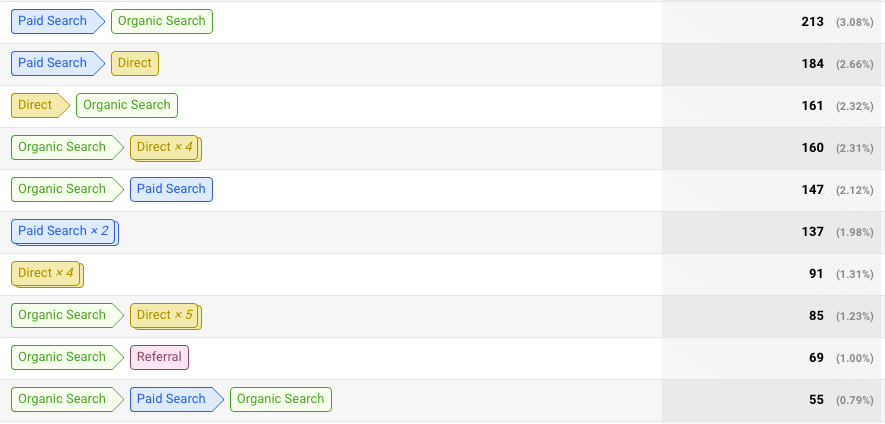Select the standalone Direct × 4 chip in the 91 row
Image resolution: width=885 pixels, height=424 pixels.
tap(47, 274)
